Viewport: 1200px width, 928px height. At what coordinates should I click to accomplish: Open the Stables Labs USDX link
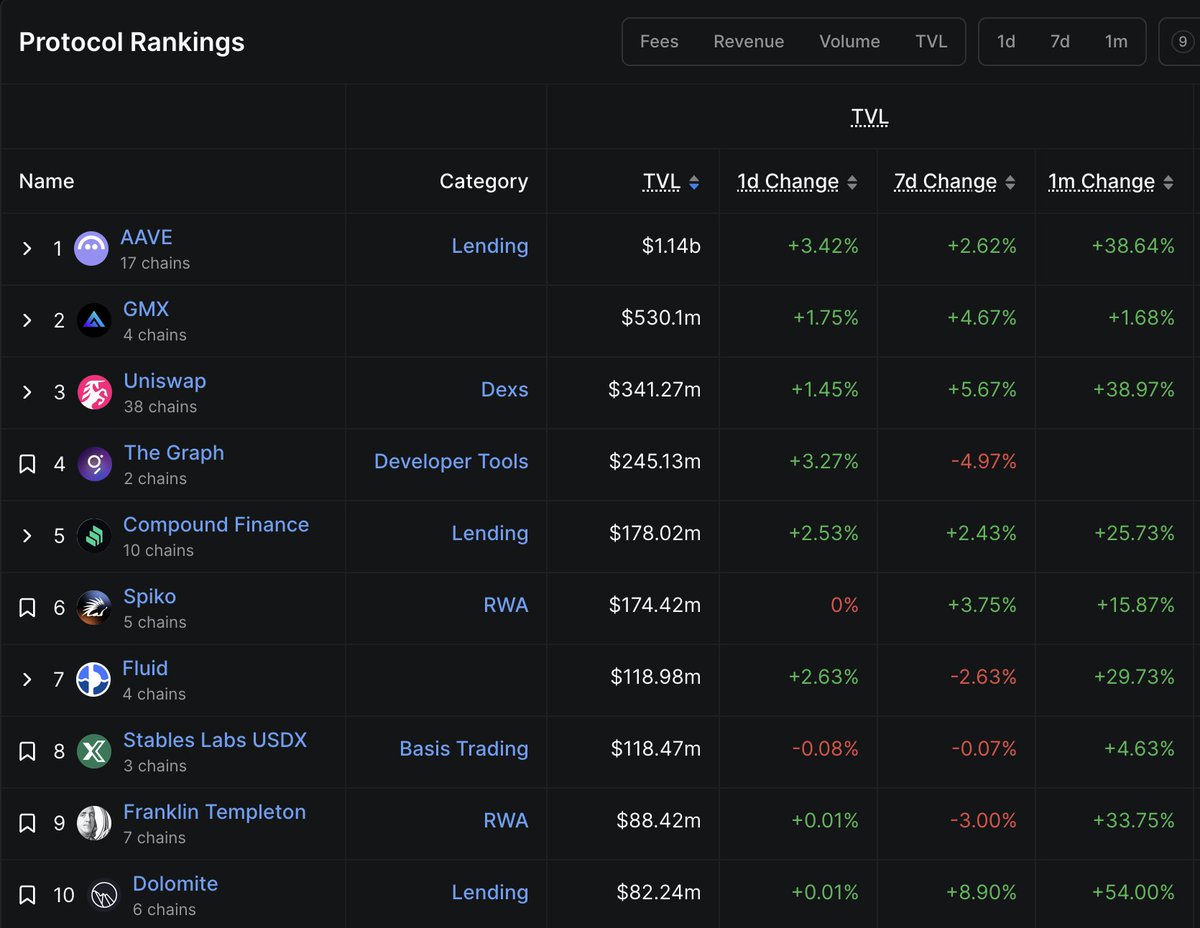click(x=215, y=740)
